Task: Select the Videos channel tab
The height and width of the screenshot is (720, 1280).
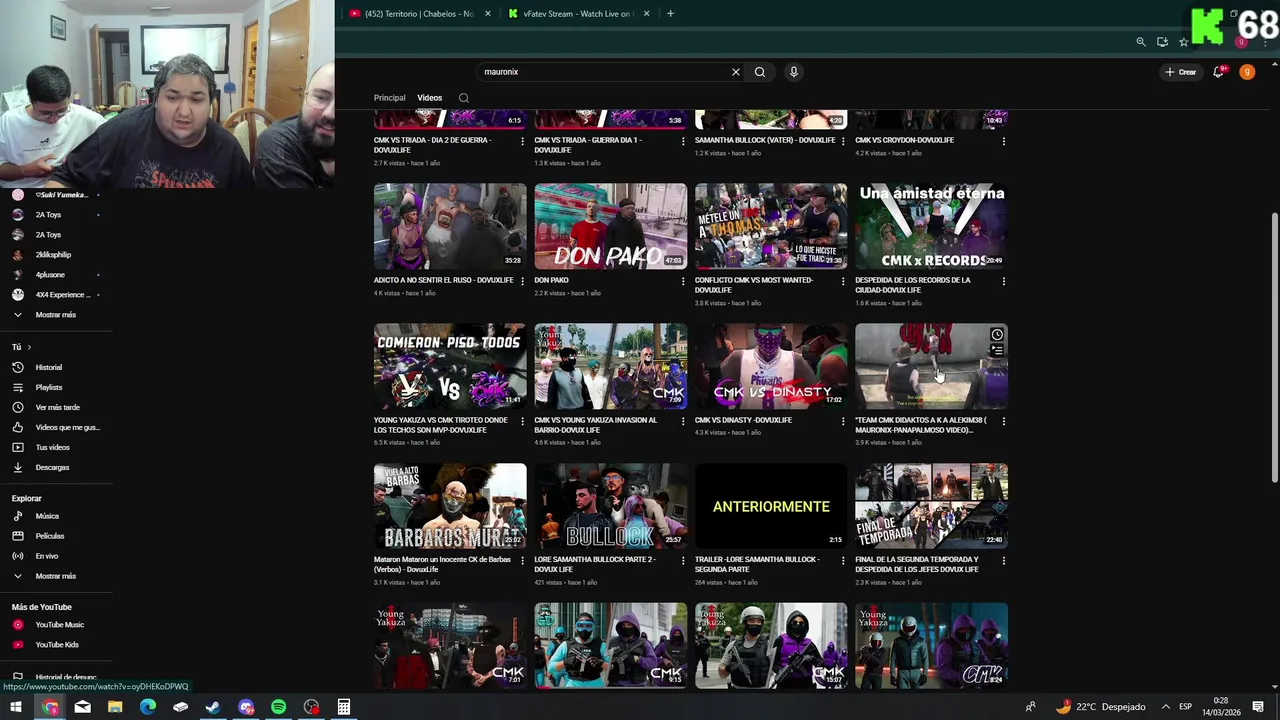Action: point(430,98)
